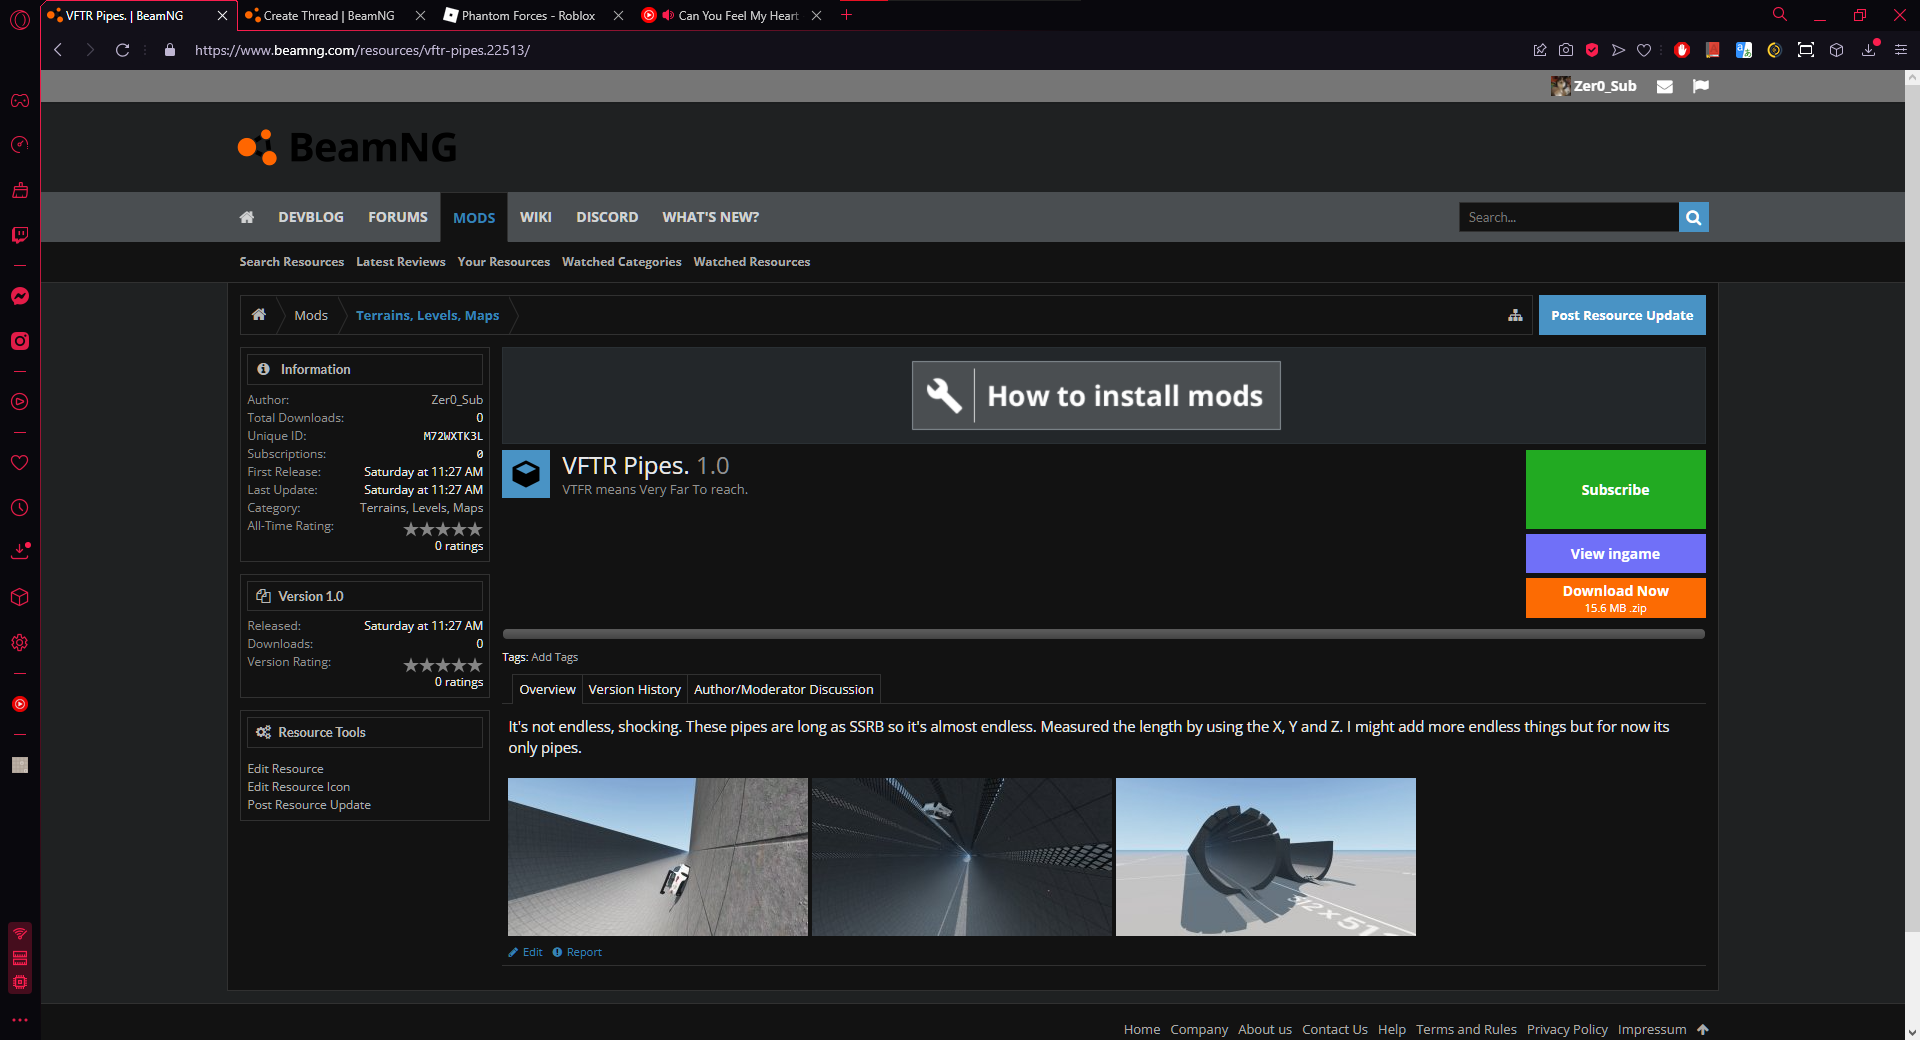Take a snapshot with camera icon
Screen dimensions: 1920x1040
pos(1566,50)
